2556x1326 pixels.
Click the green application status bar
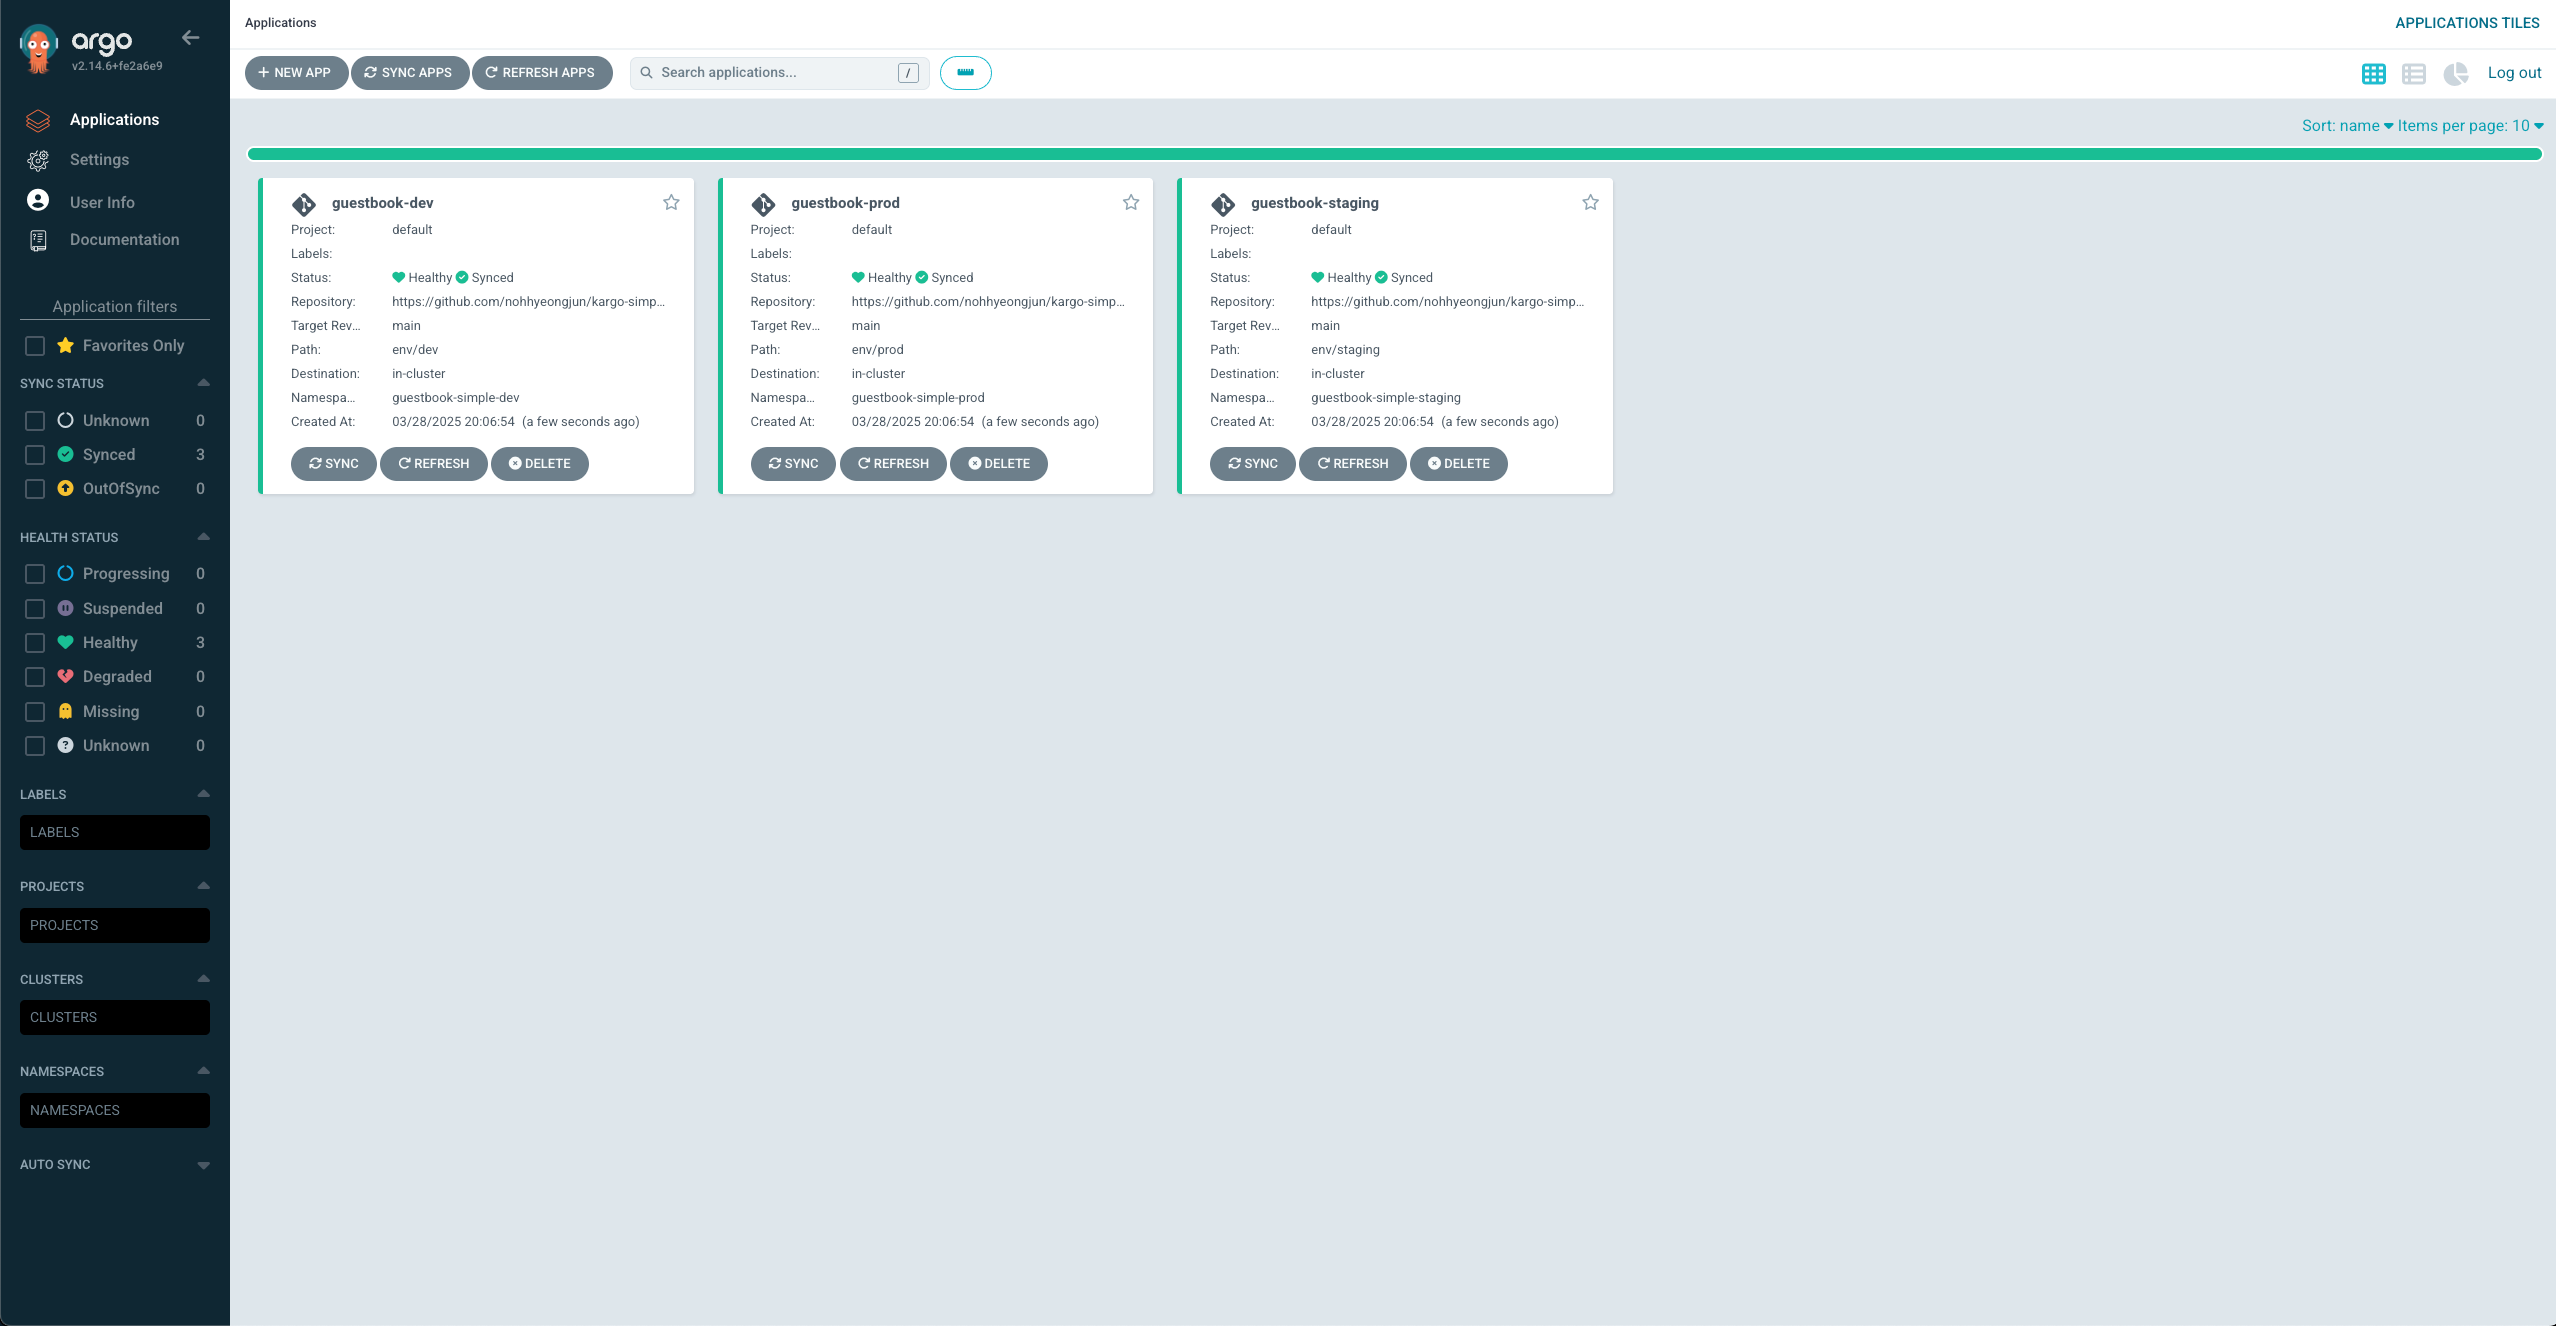click(1394, 154)
